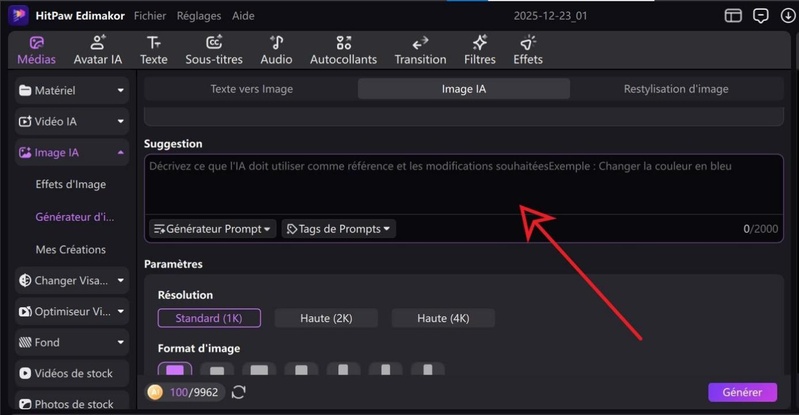Image resolution: width=799 pixels, height=415 pixels.
Task: Open Mes Créations in the sidebar
Action: tap(70, 249)
